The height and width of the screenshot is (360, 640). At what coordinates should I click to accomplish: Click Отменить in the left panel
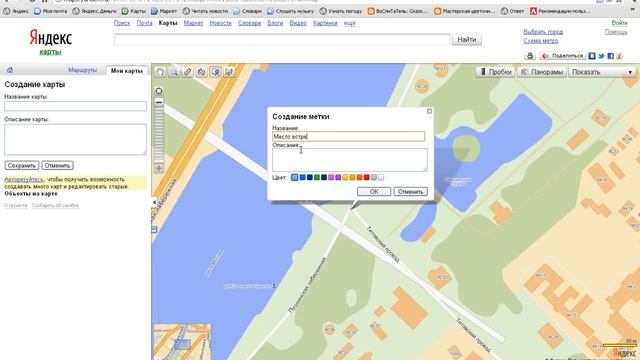click(57, 165)
